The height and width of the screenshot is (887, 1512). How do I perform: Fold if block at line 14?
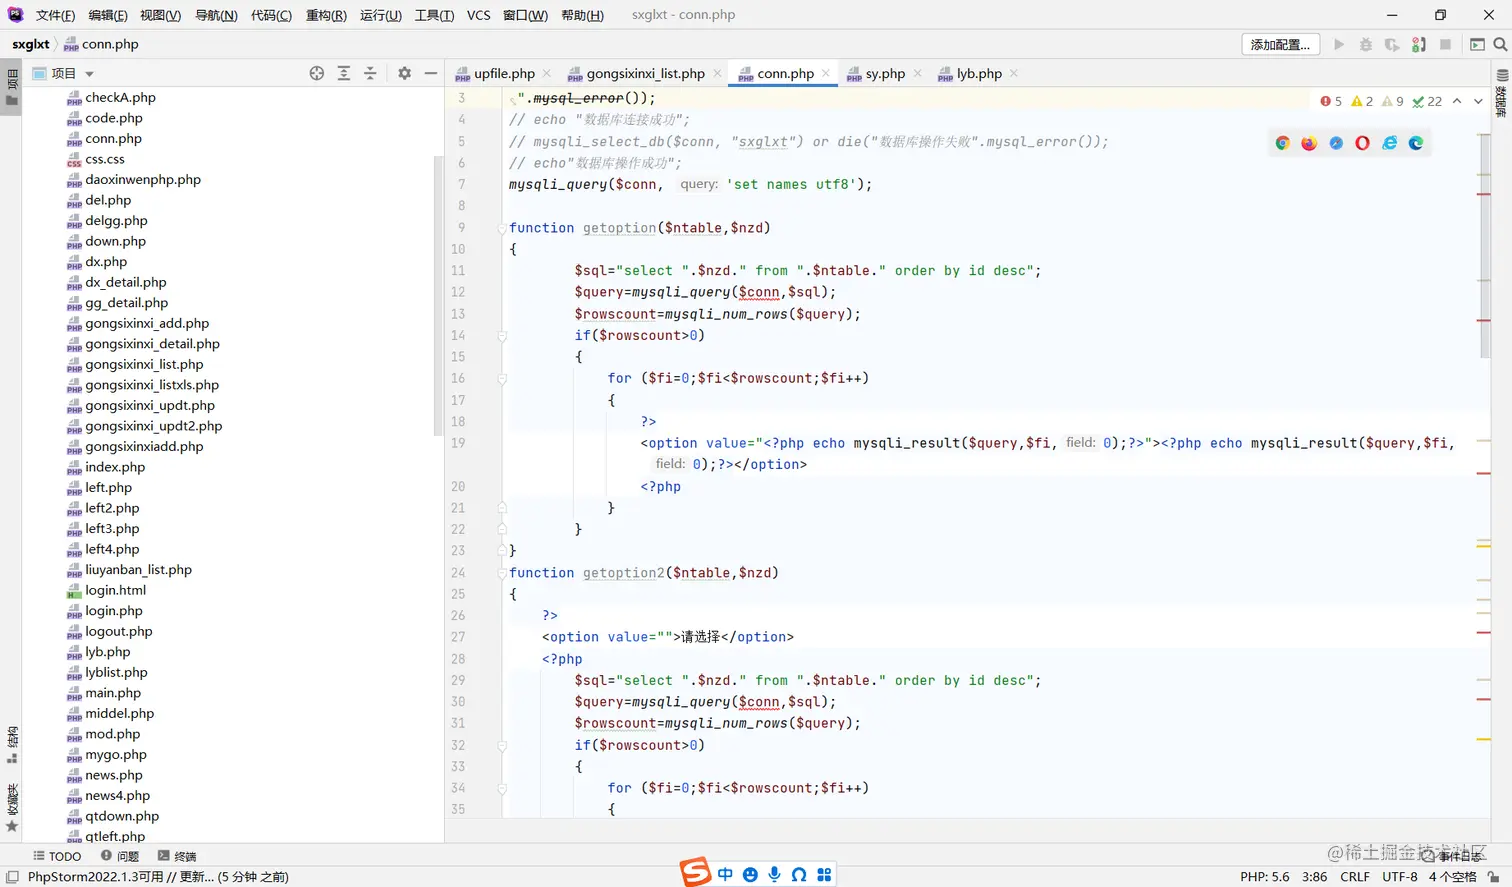[x=502, y=336]
